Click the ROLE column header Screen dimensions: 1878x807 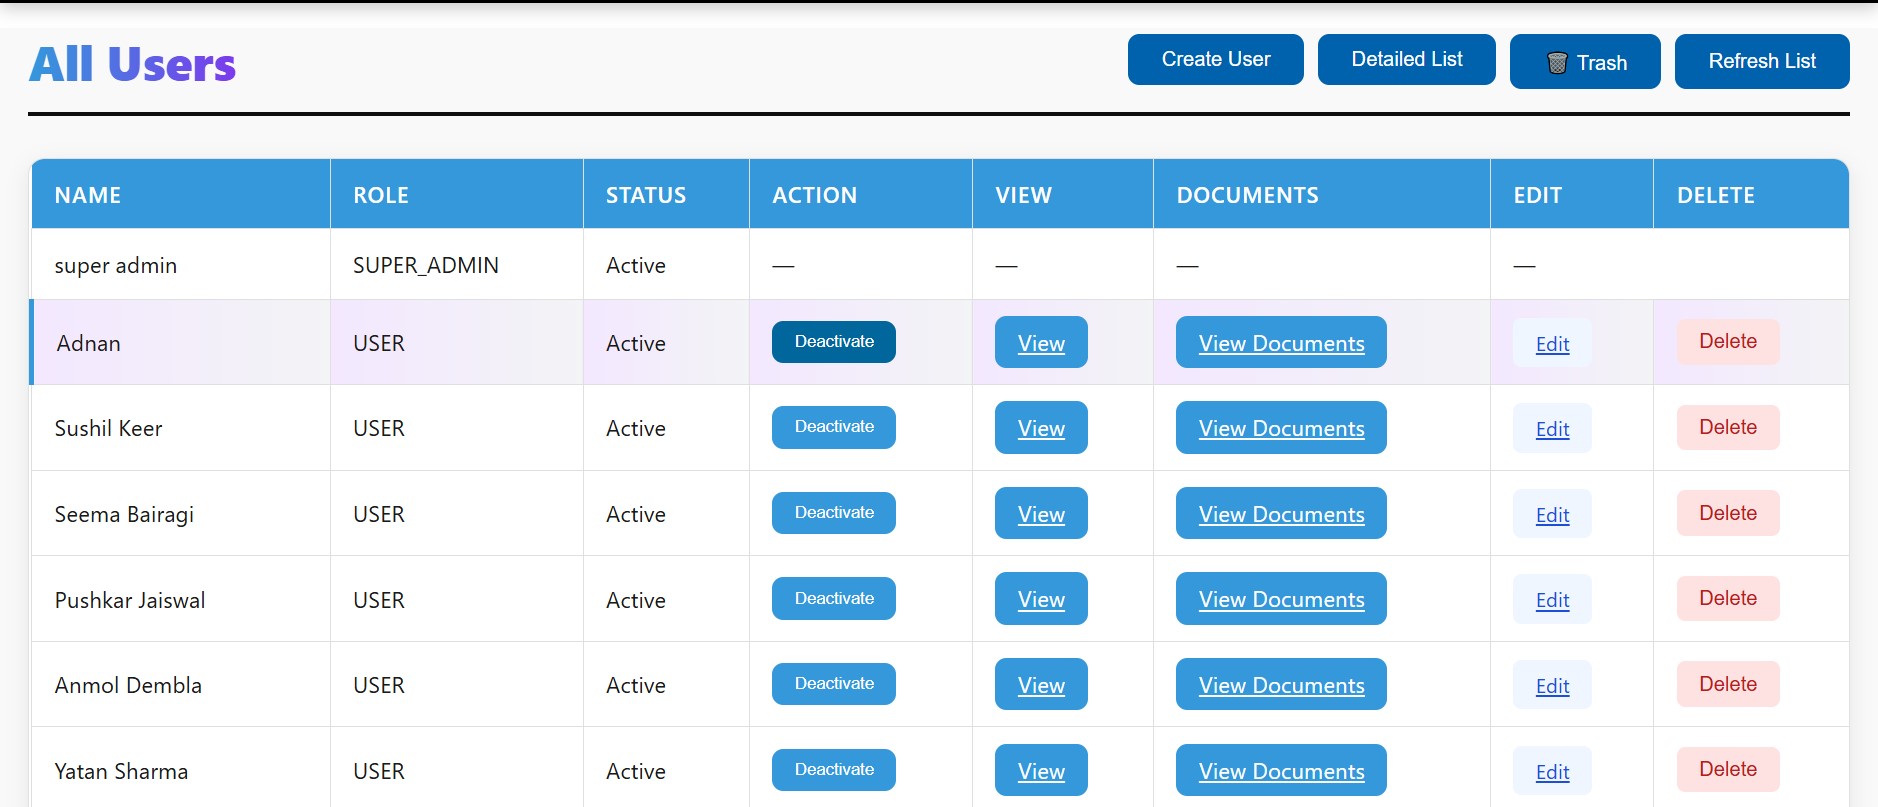coord(457,195)
